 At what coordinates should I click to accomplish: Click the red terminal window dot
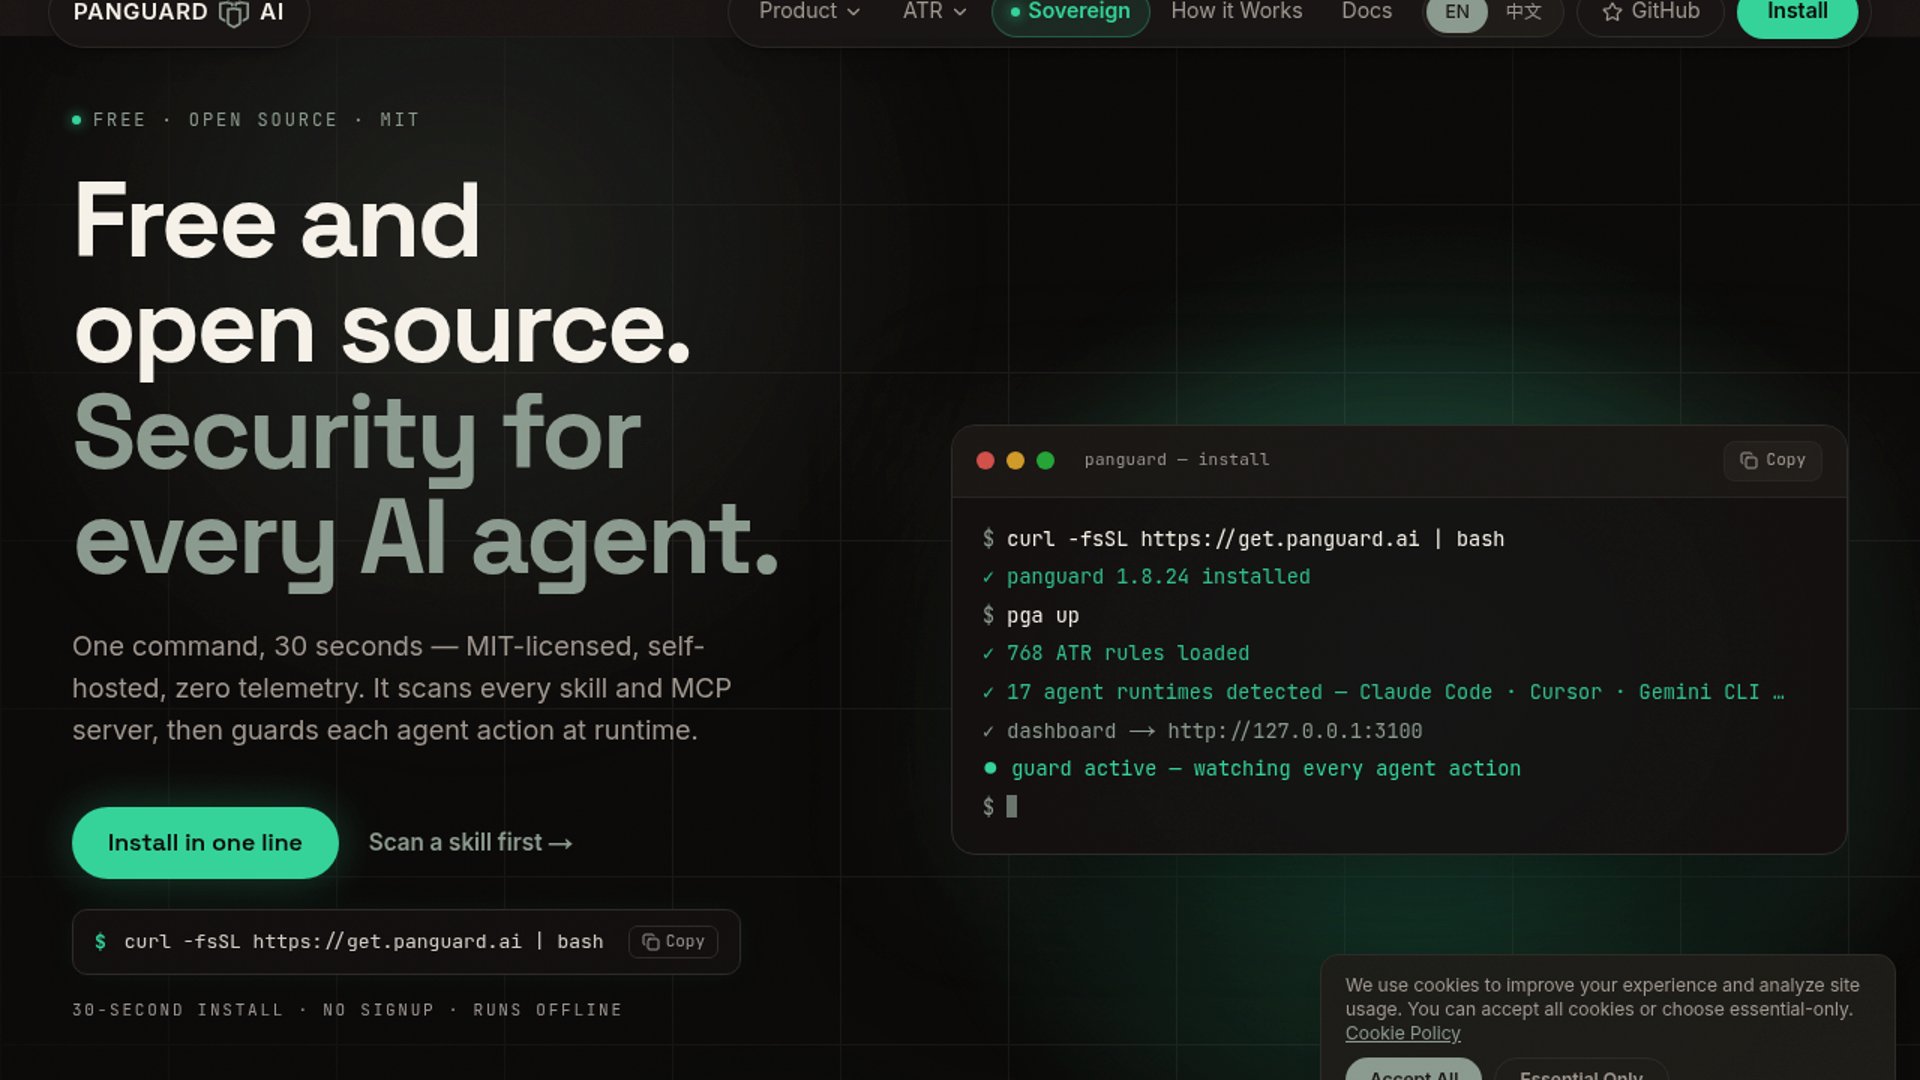(985, 460)
